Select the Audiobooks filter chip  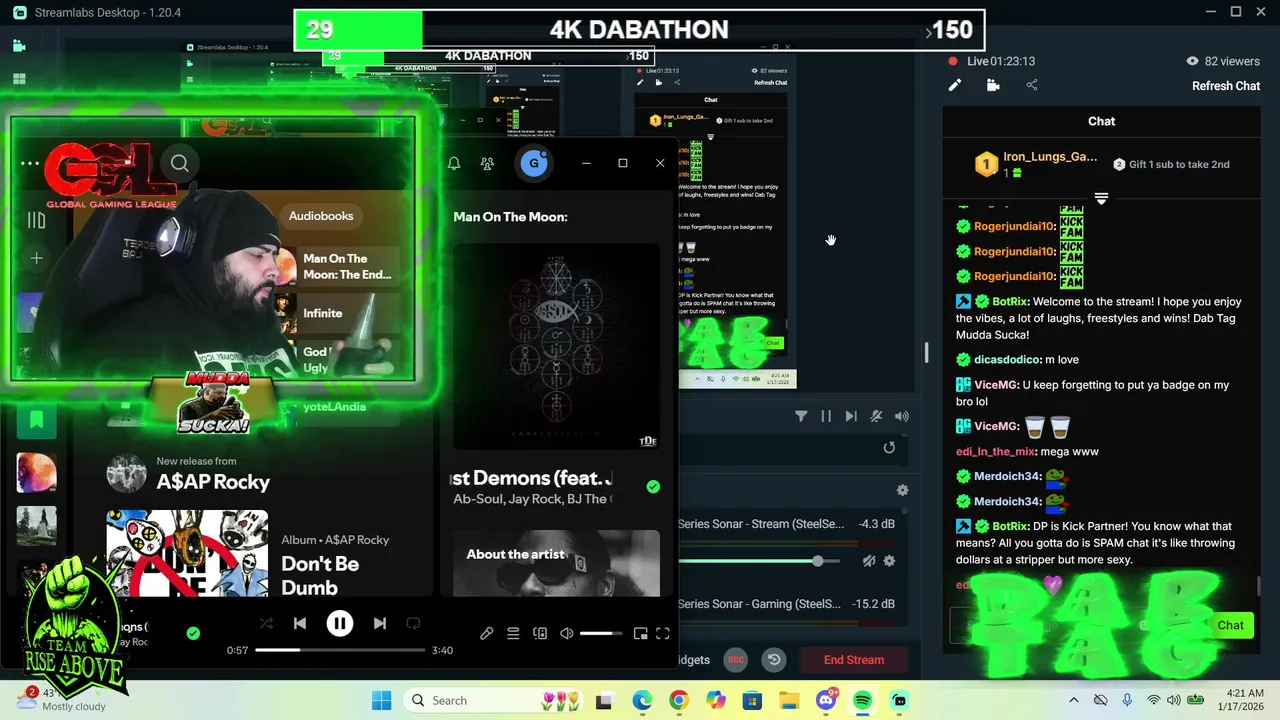point(321,216)
